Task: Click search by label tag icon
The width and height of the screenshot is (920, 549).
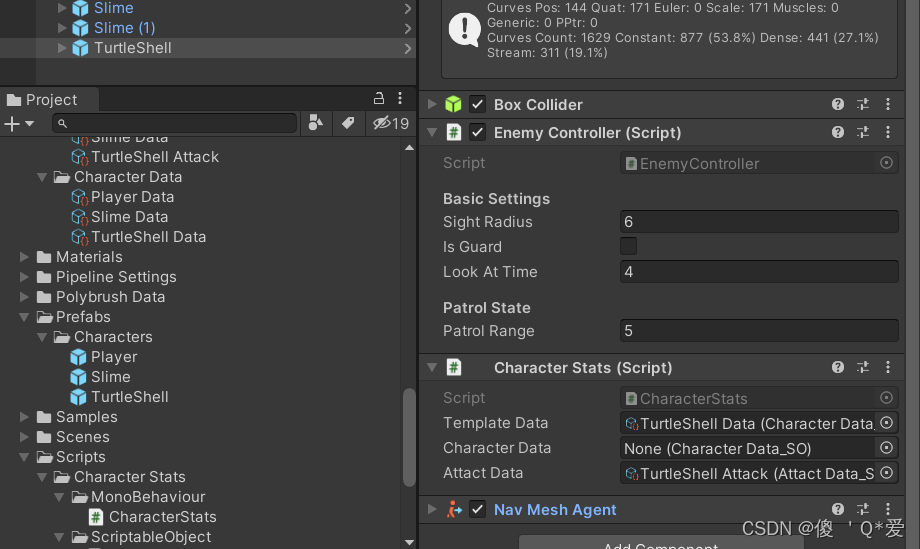Action: (x=348, y=123)
